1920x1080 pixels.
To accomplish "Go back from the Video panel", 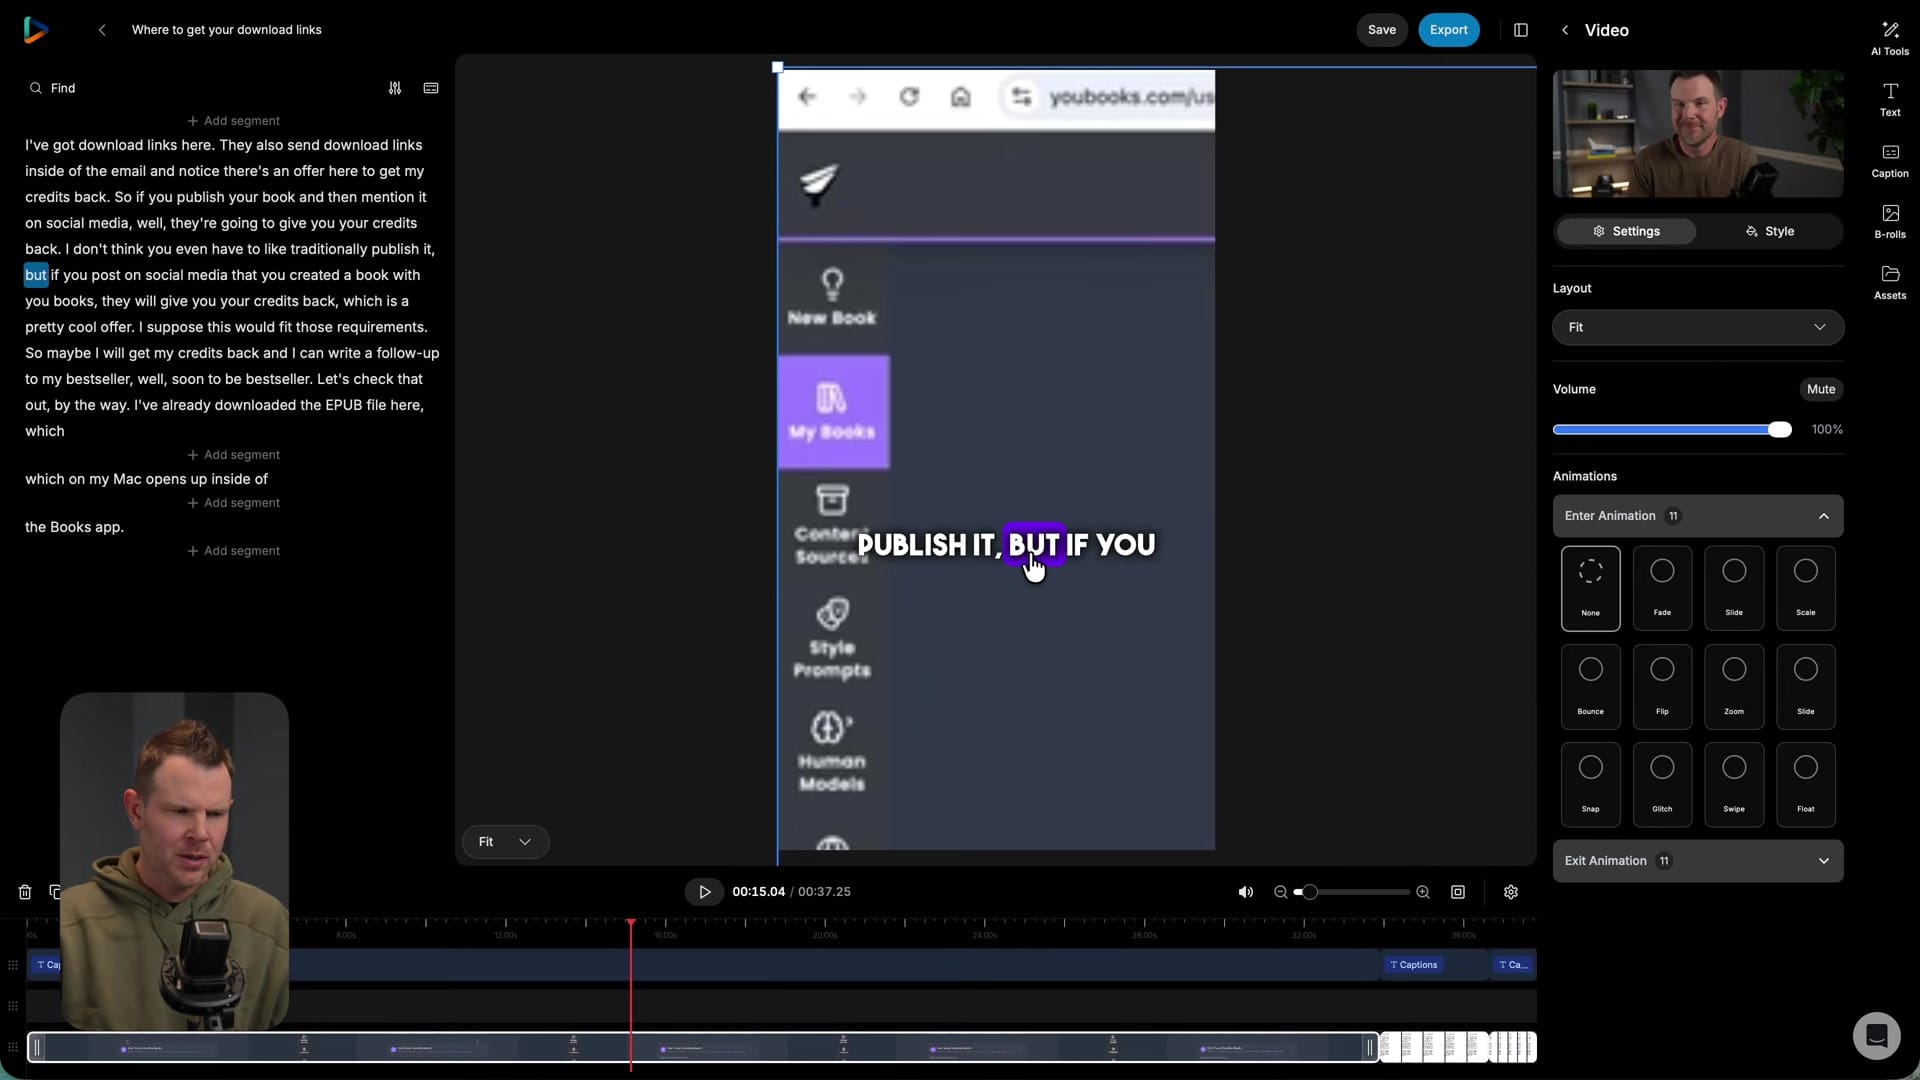I will [1565, 30].
